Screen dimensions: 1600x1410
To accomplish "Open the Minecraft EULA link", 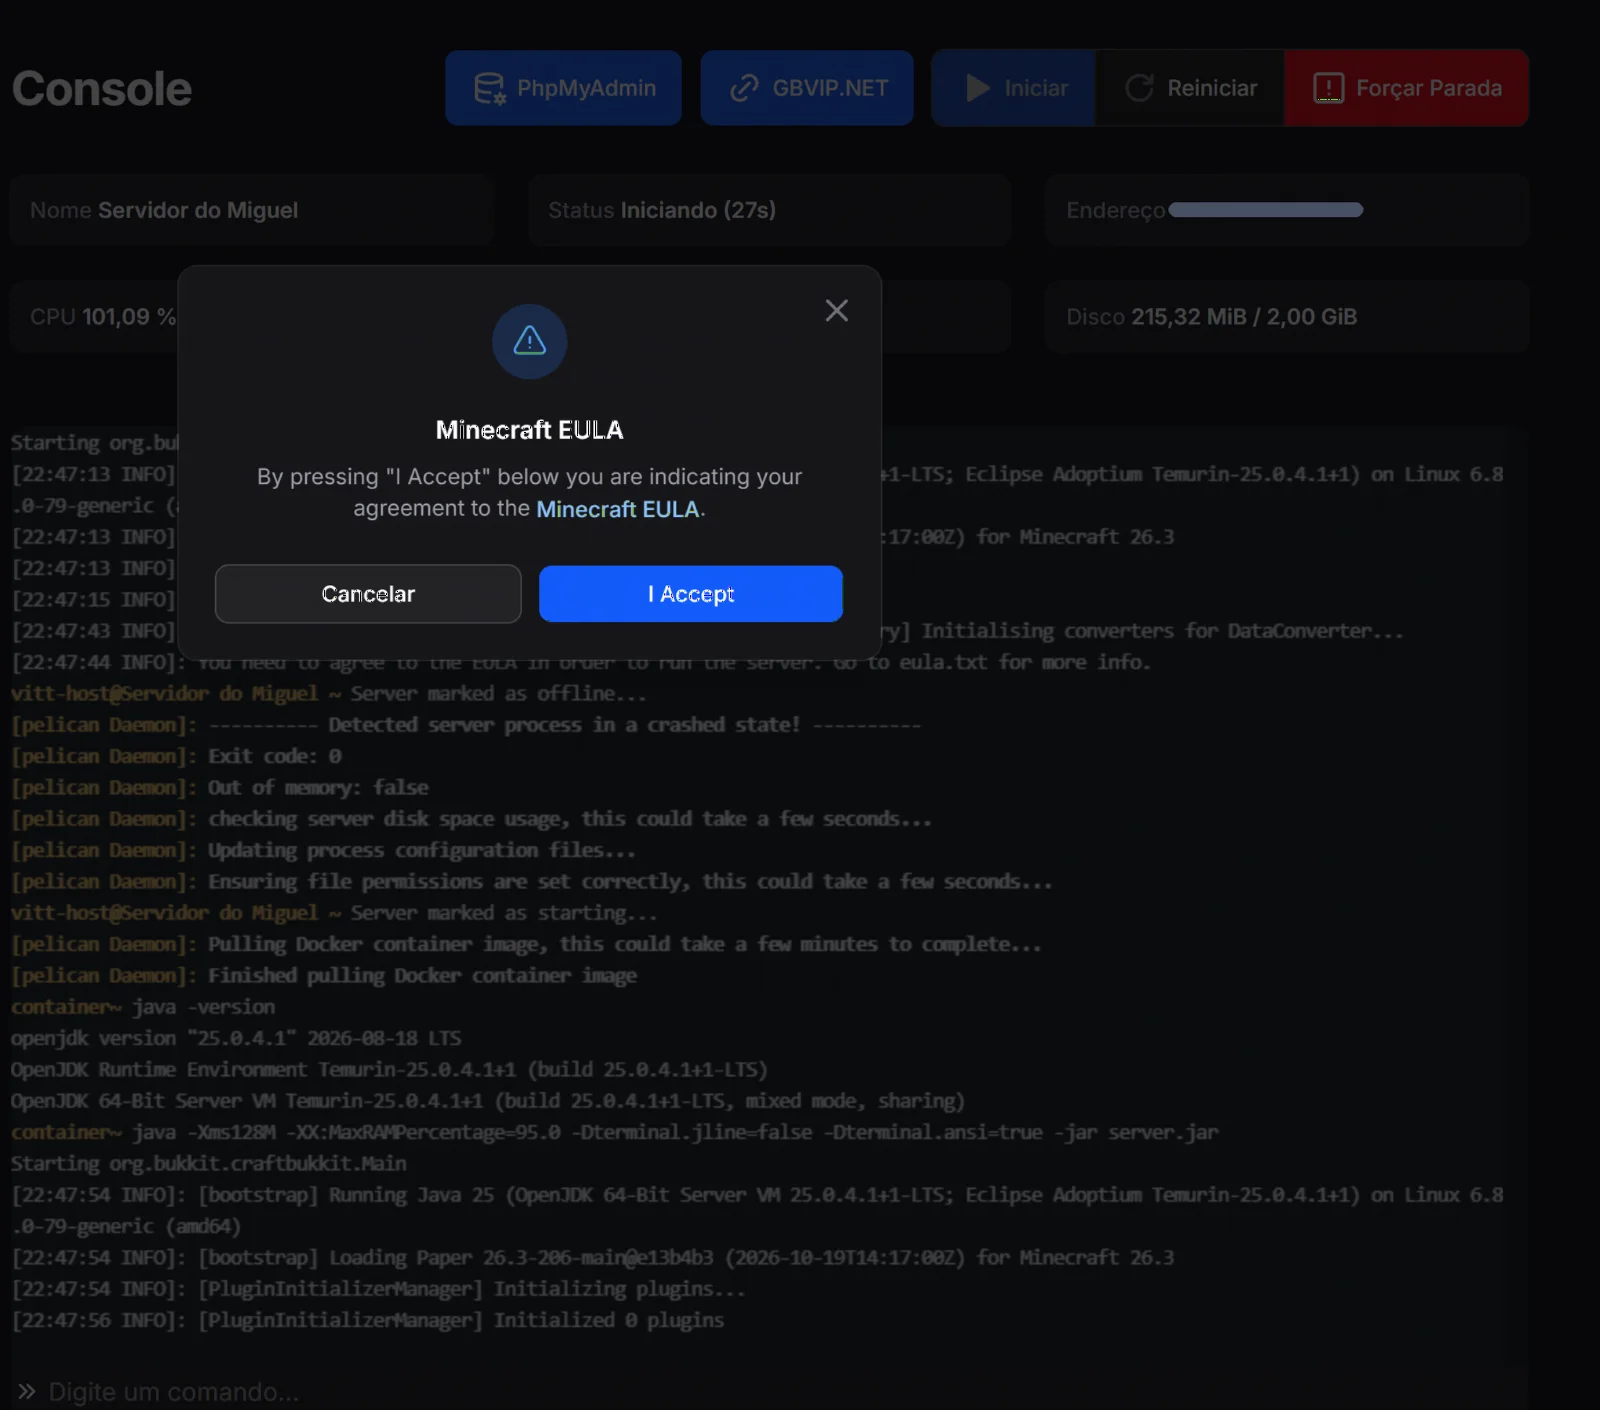I will pos(618,509).
